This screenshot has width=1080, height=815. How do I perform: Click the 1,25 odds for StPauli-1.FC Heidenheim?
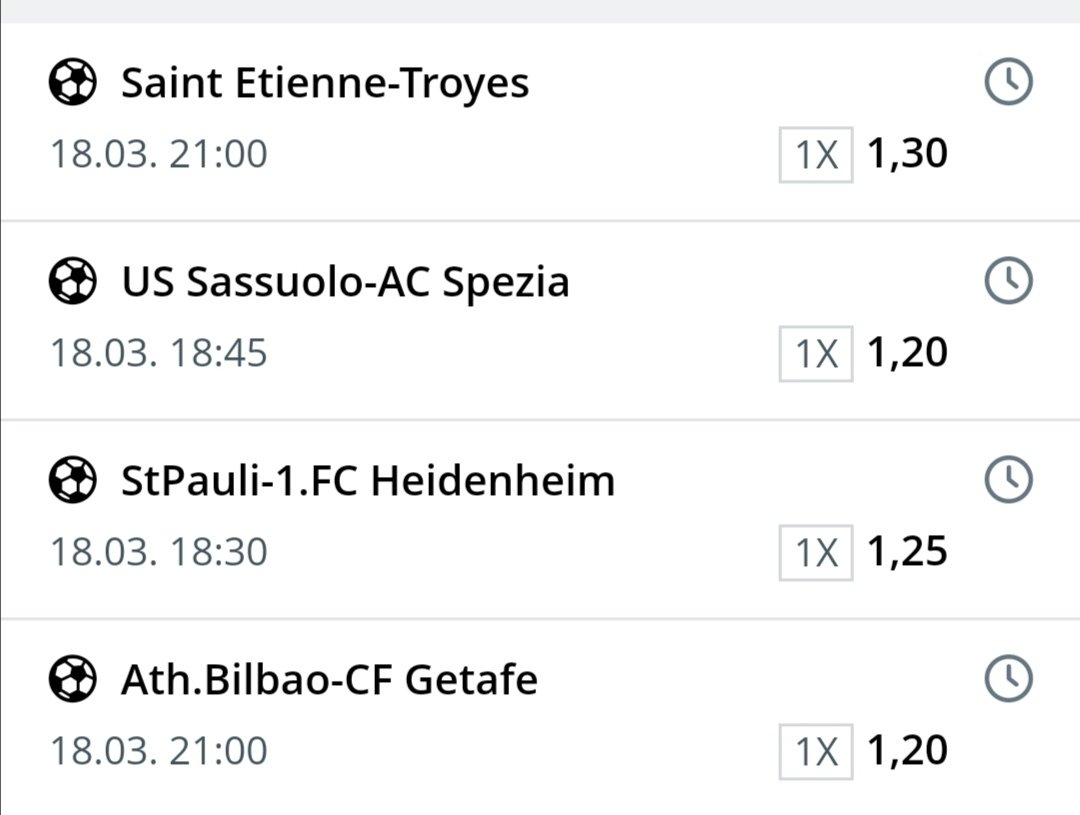[907, 552]
